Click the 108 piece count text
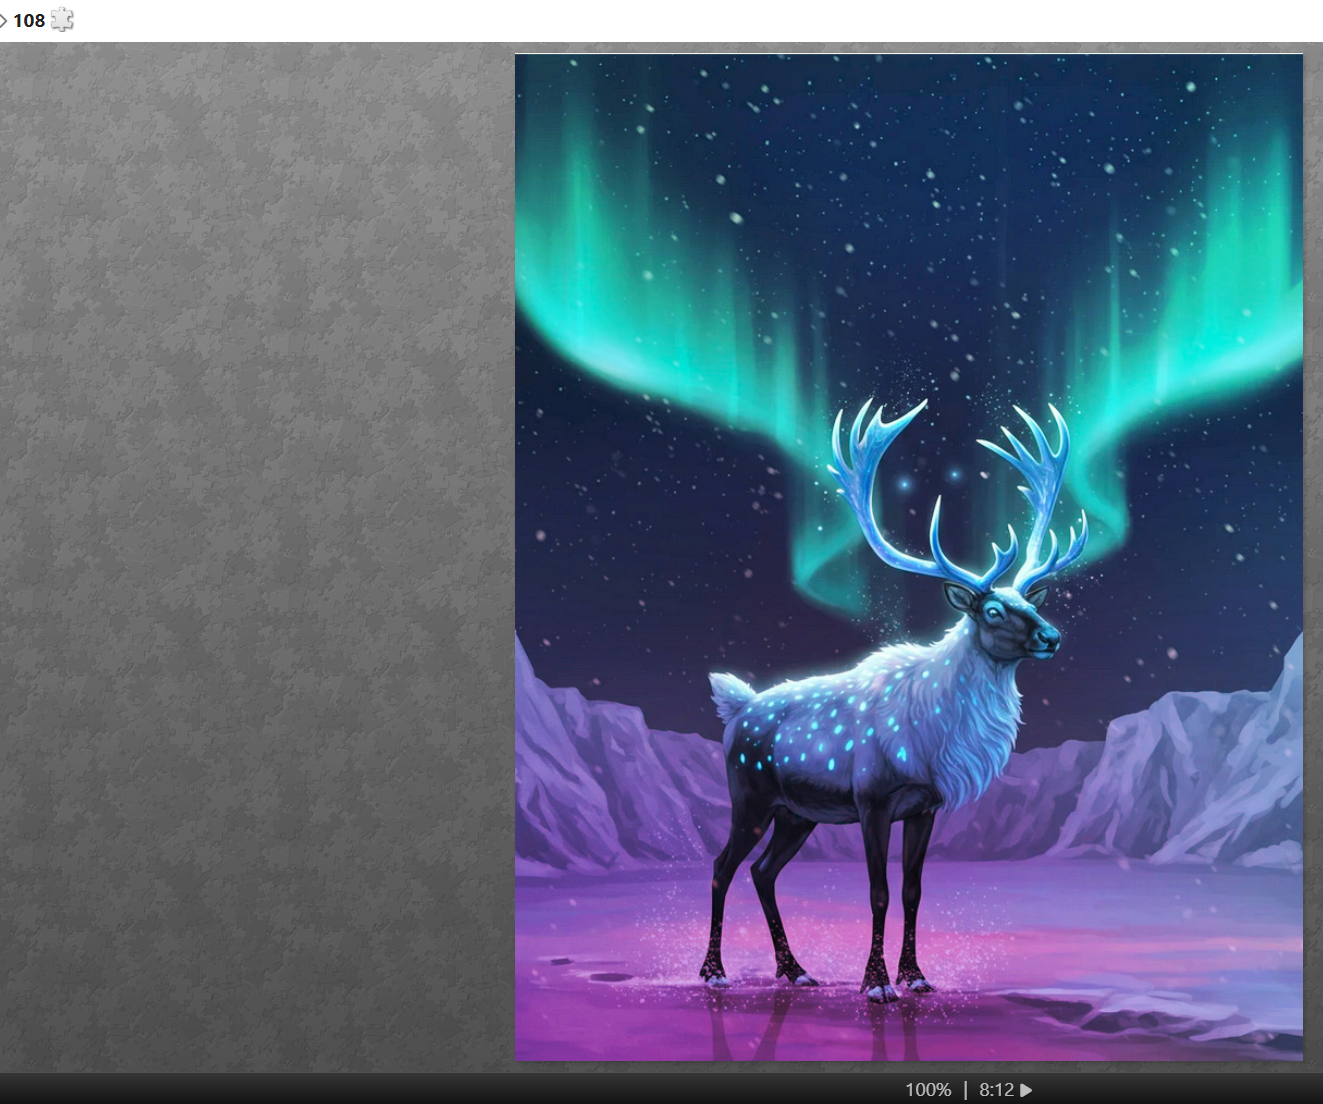The width and height of the screenshot is (1323, 1104). (29, 21)
